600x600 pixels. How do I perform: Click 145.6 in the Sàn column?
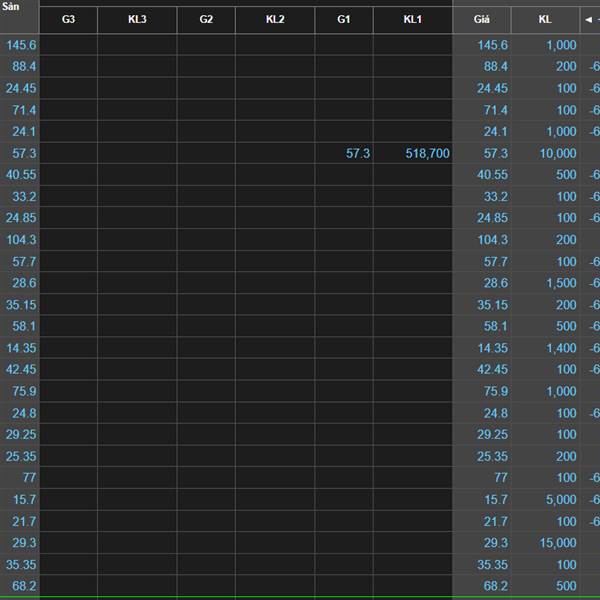(x=21, y=45)
